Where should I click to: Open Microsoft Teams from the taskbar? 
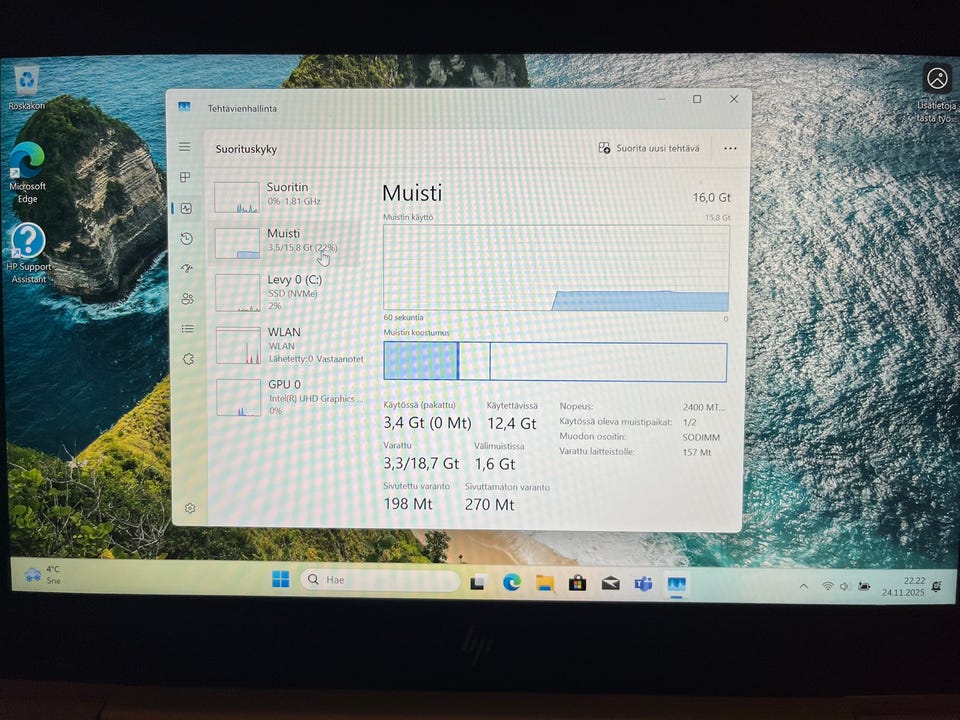point(643,584)
